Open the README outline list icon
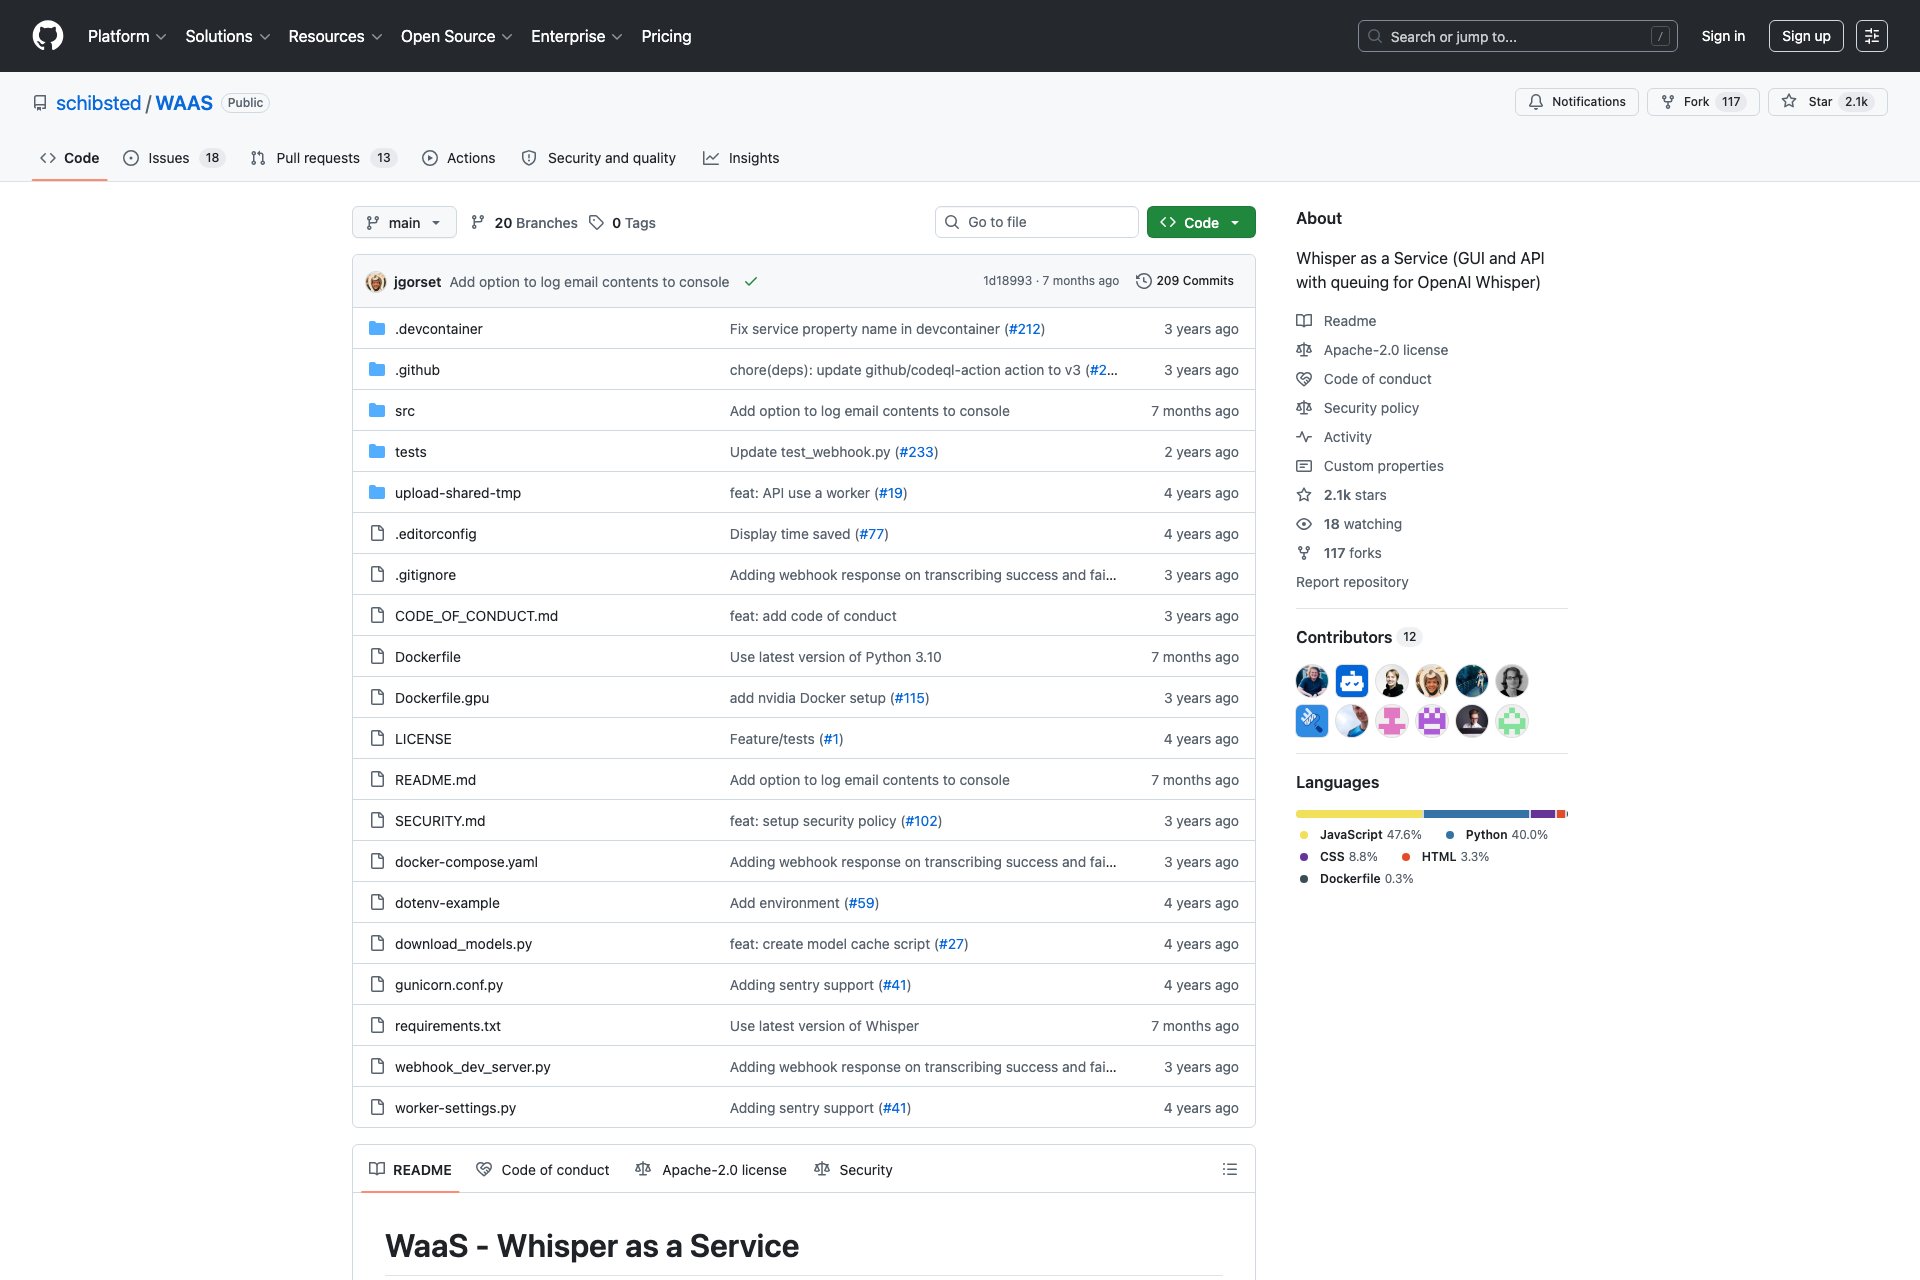1920x1280 pixels. (x=1229, y=1169)
